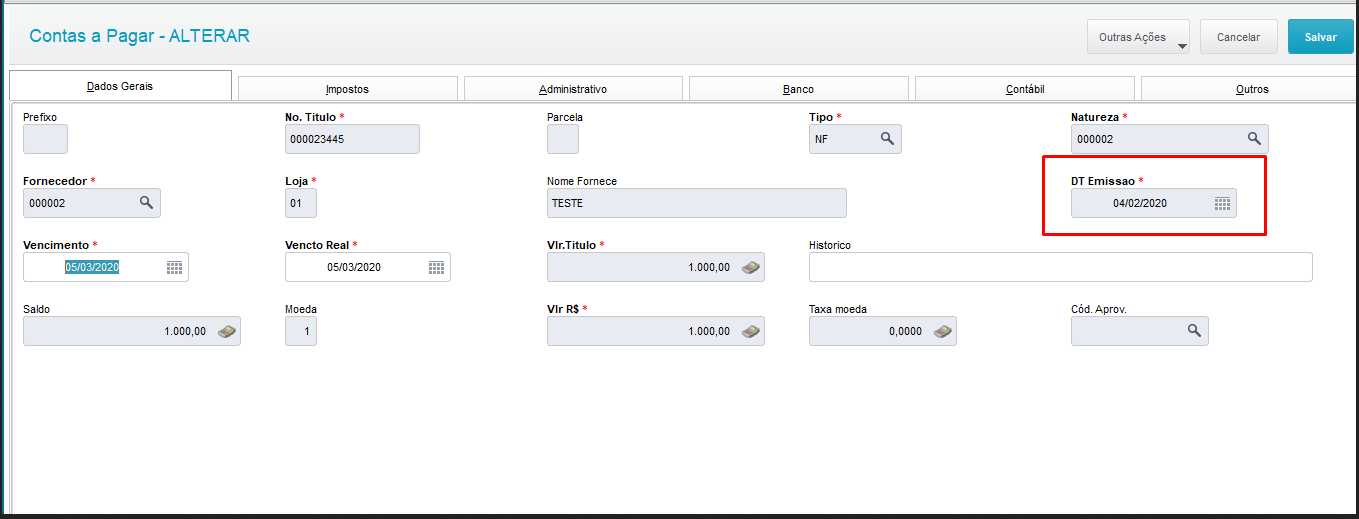Click the No. Titulo field 000023445
The height and width of the screenshot is (519, 1359).
352,139
